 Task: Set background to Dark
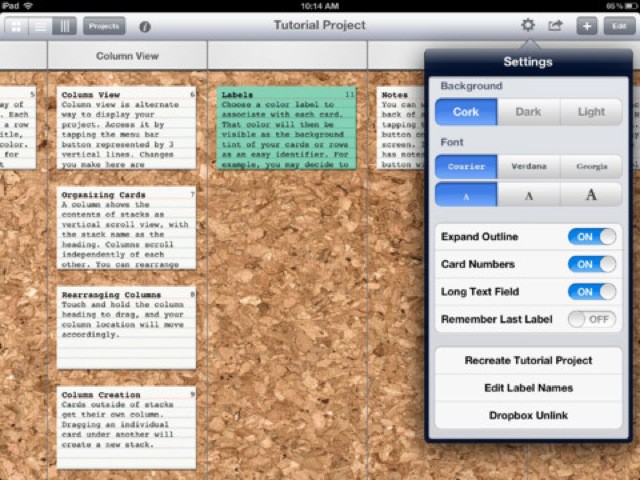(528, 112)
